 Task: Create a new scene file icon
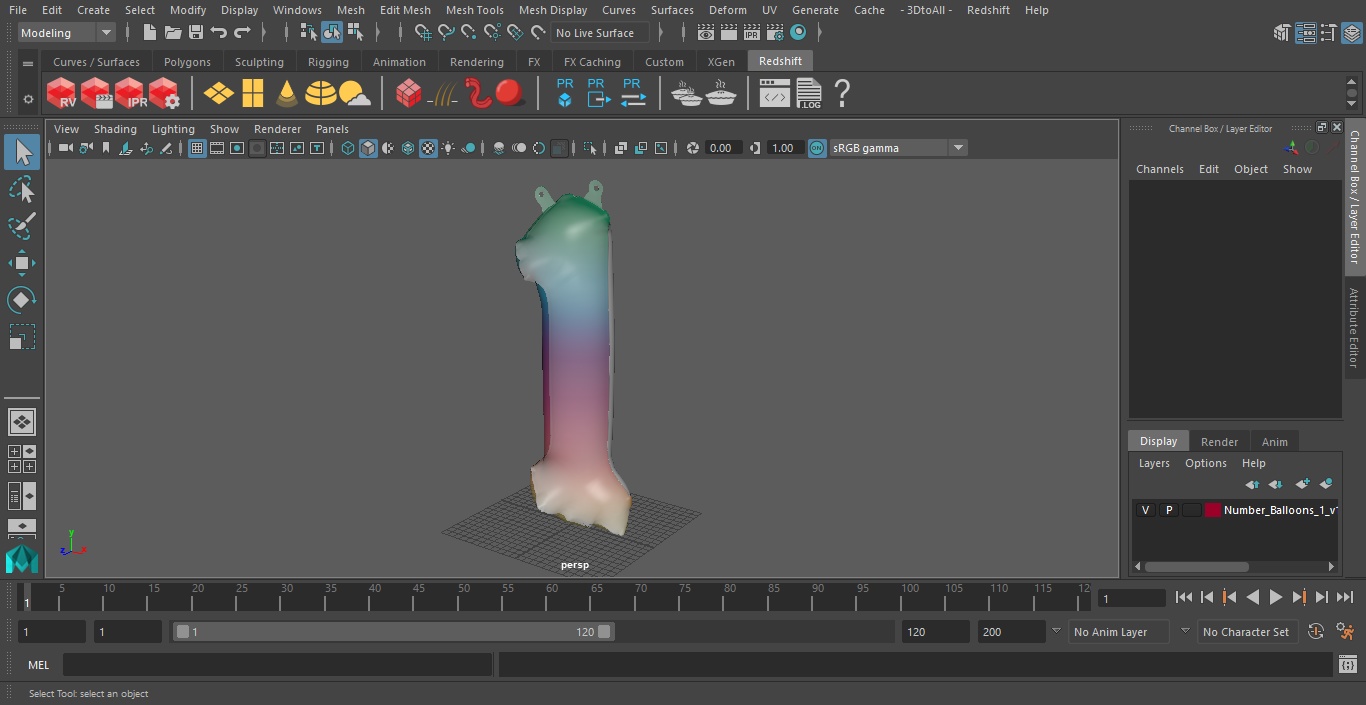(x=149, y=33)
